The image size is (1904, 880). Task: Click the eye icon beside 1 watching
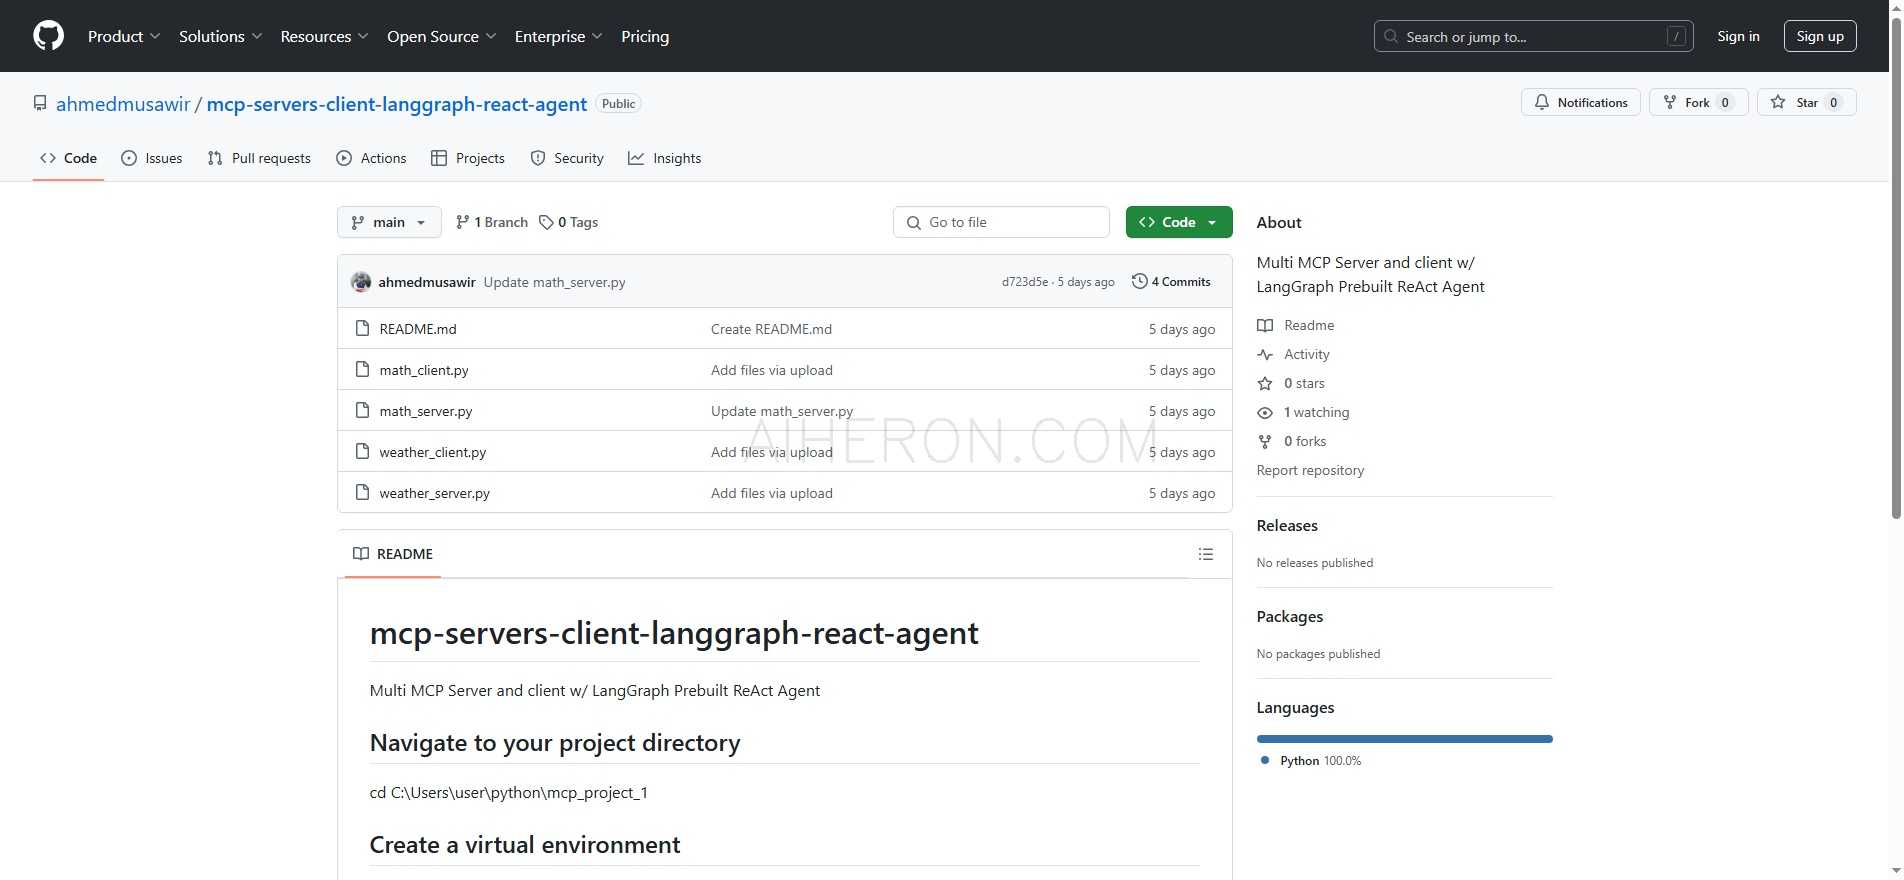click(x=1265, y=412)
